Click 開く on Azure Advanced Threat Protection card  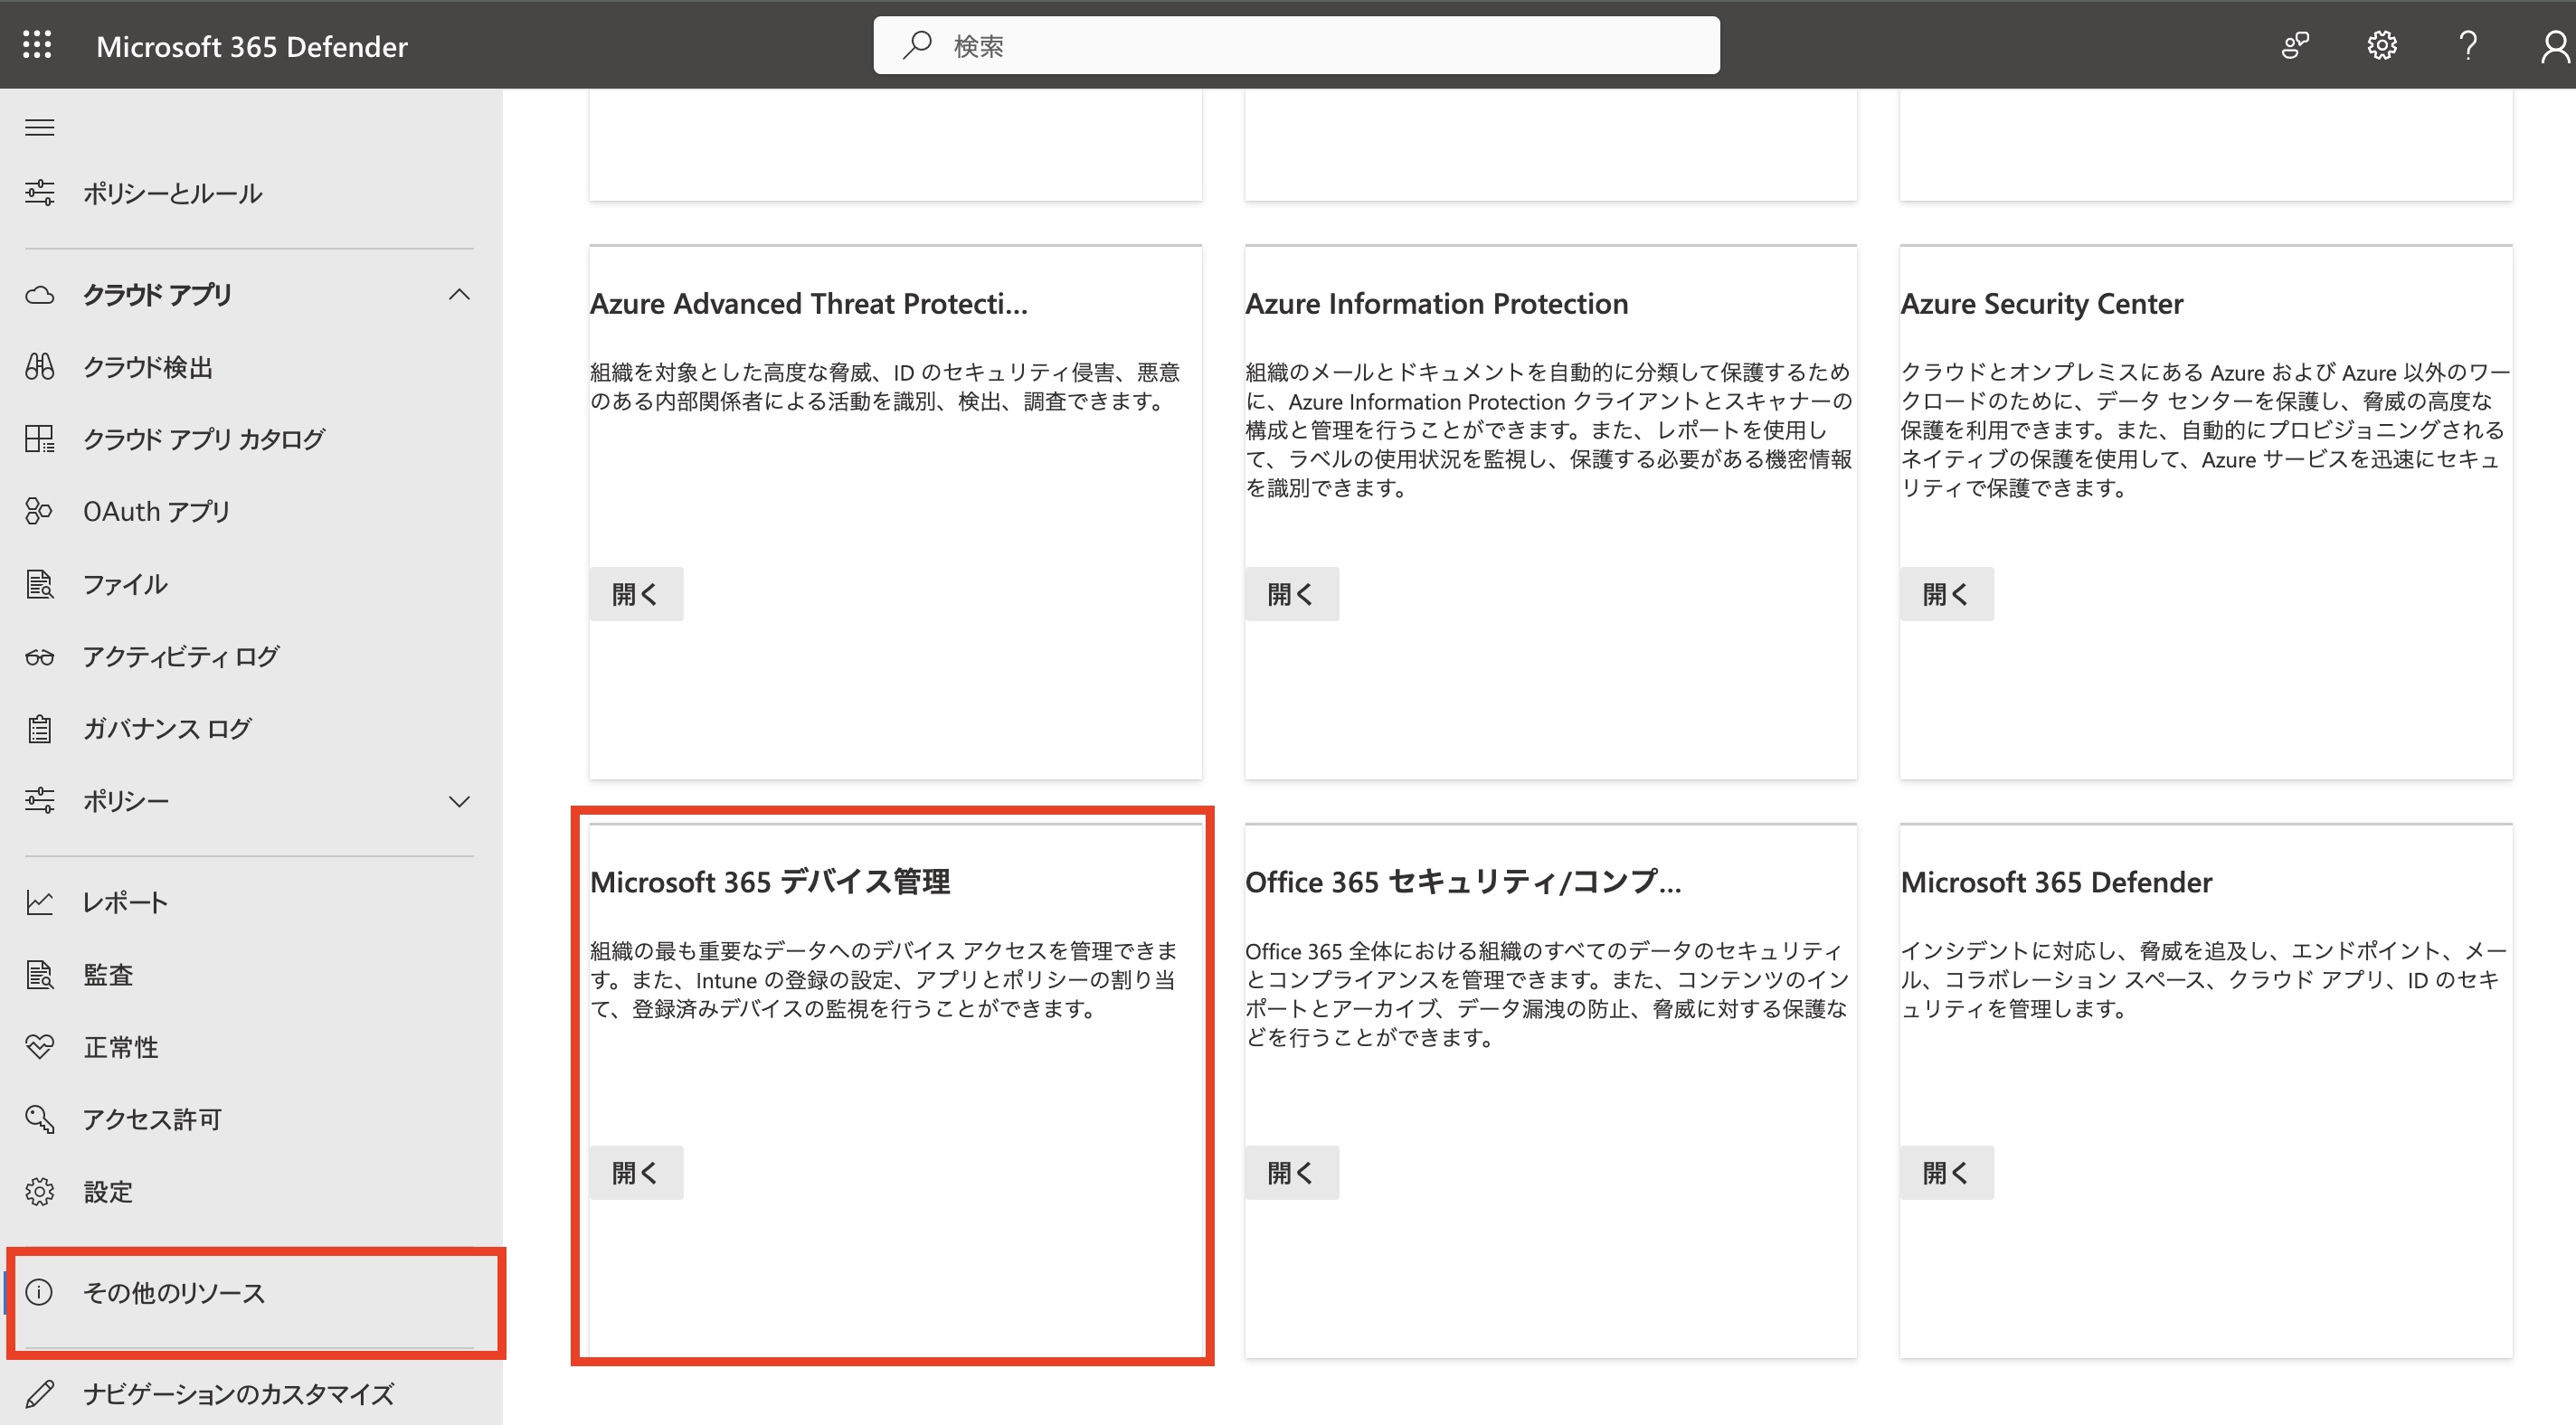635,594
